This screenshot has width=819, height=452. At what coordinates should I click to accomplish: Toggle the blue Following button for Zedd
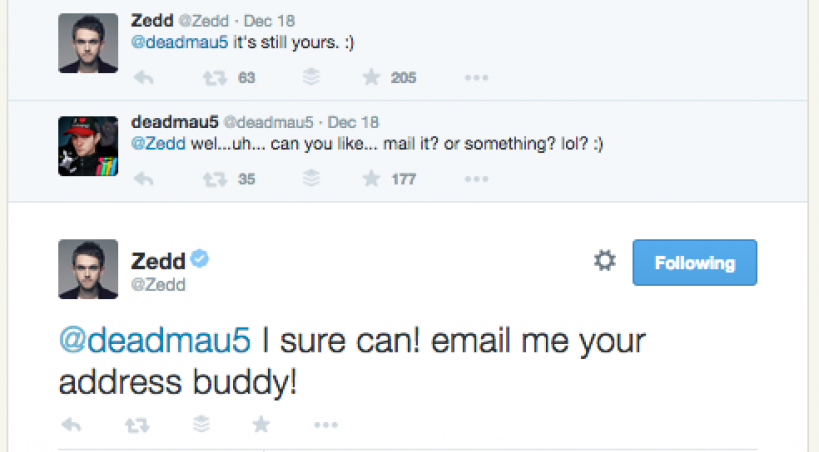pyautogui.click(x=694, y=264)
